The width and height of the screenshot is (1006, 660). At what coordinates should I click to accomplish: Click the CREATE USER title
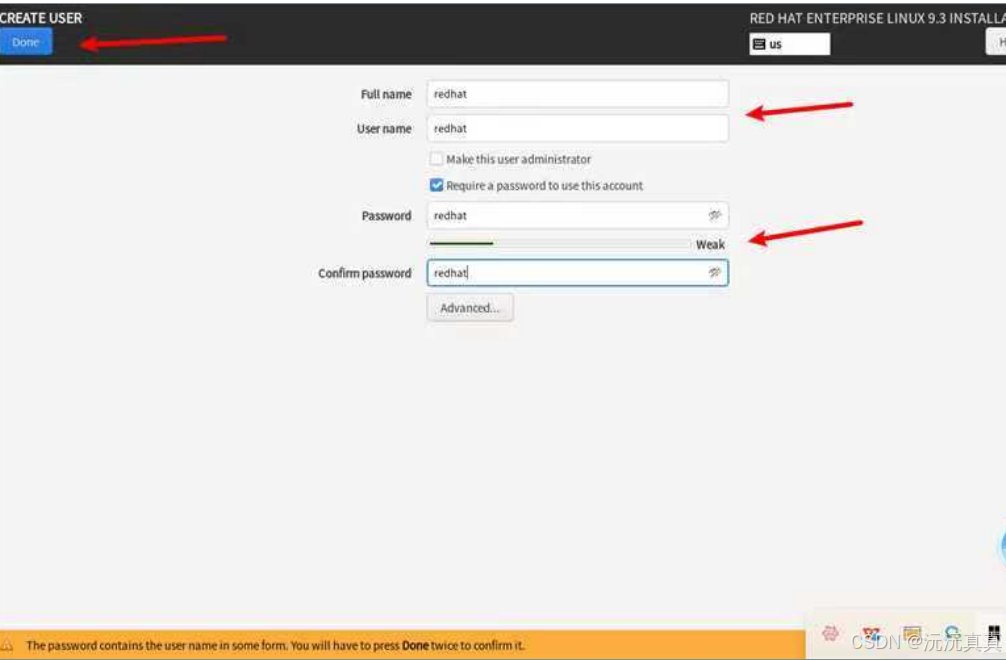pos(41,18)
